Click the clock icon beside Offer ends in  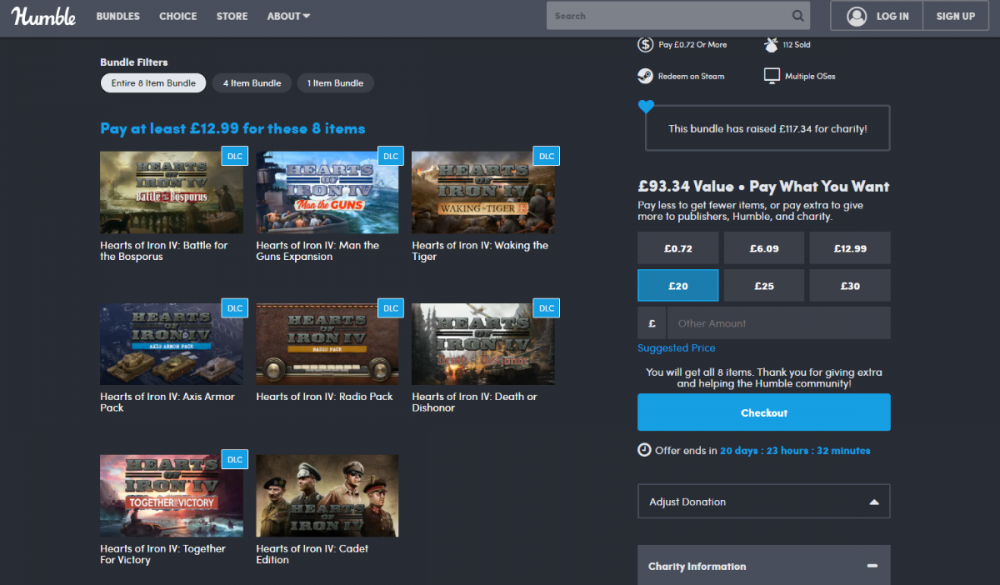(644, 450)
